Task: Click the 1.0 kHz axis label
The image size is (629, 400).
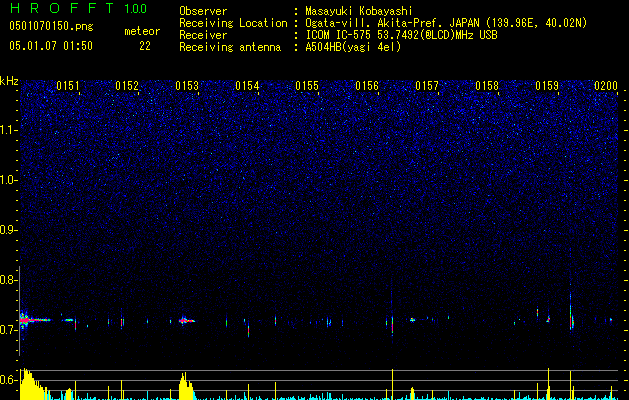Action: coord(7,180)
